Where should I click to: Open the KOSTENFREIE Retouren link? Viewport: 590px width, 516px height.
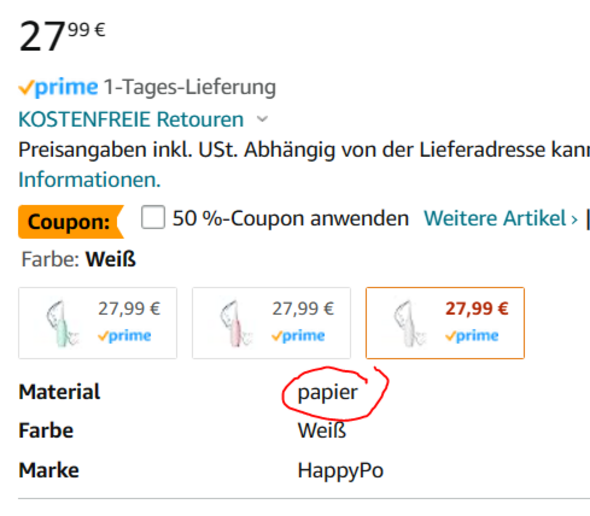click(x=131, y=120)
